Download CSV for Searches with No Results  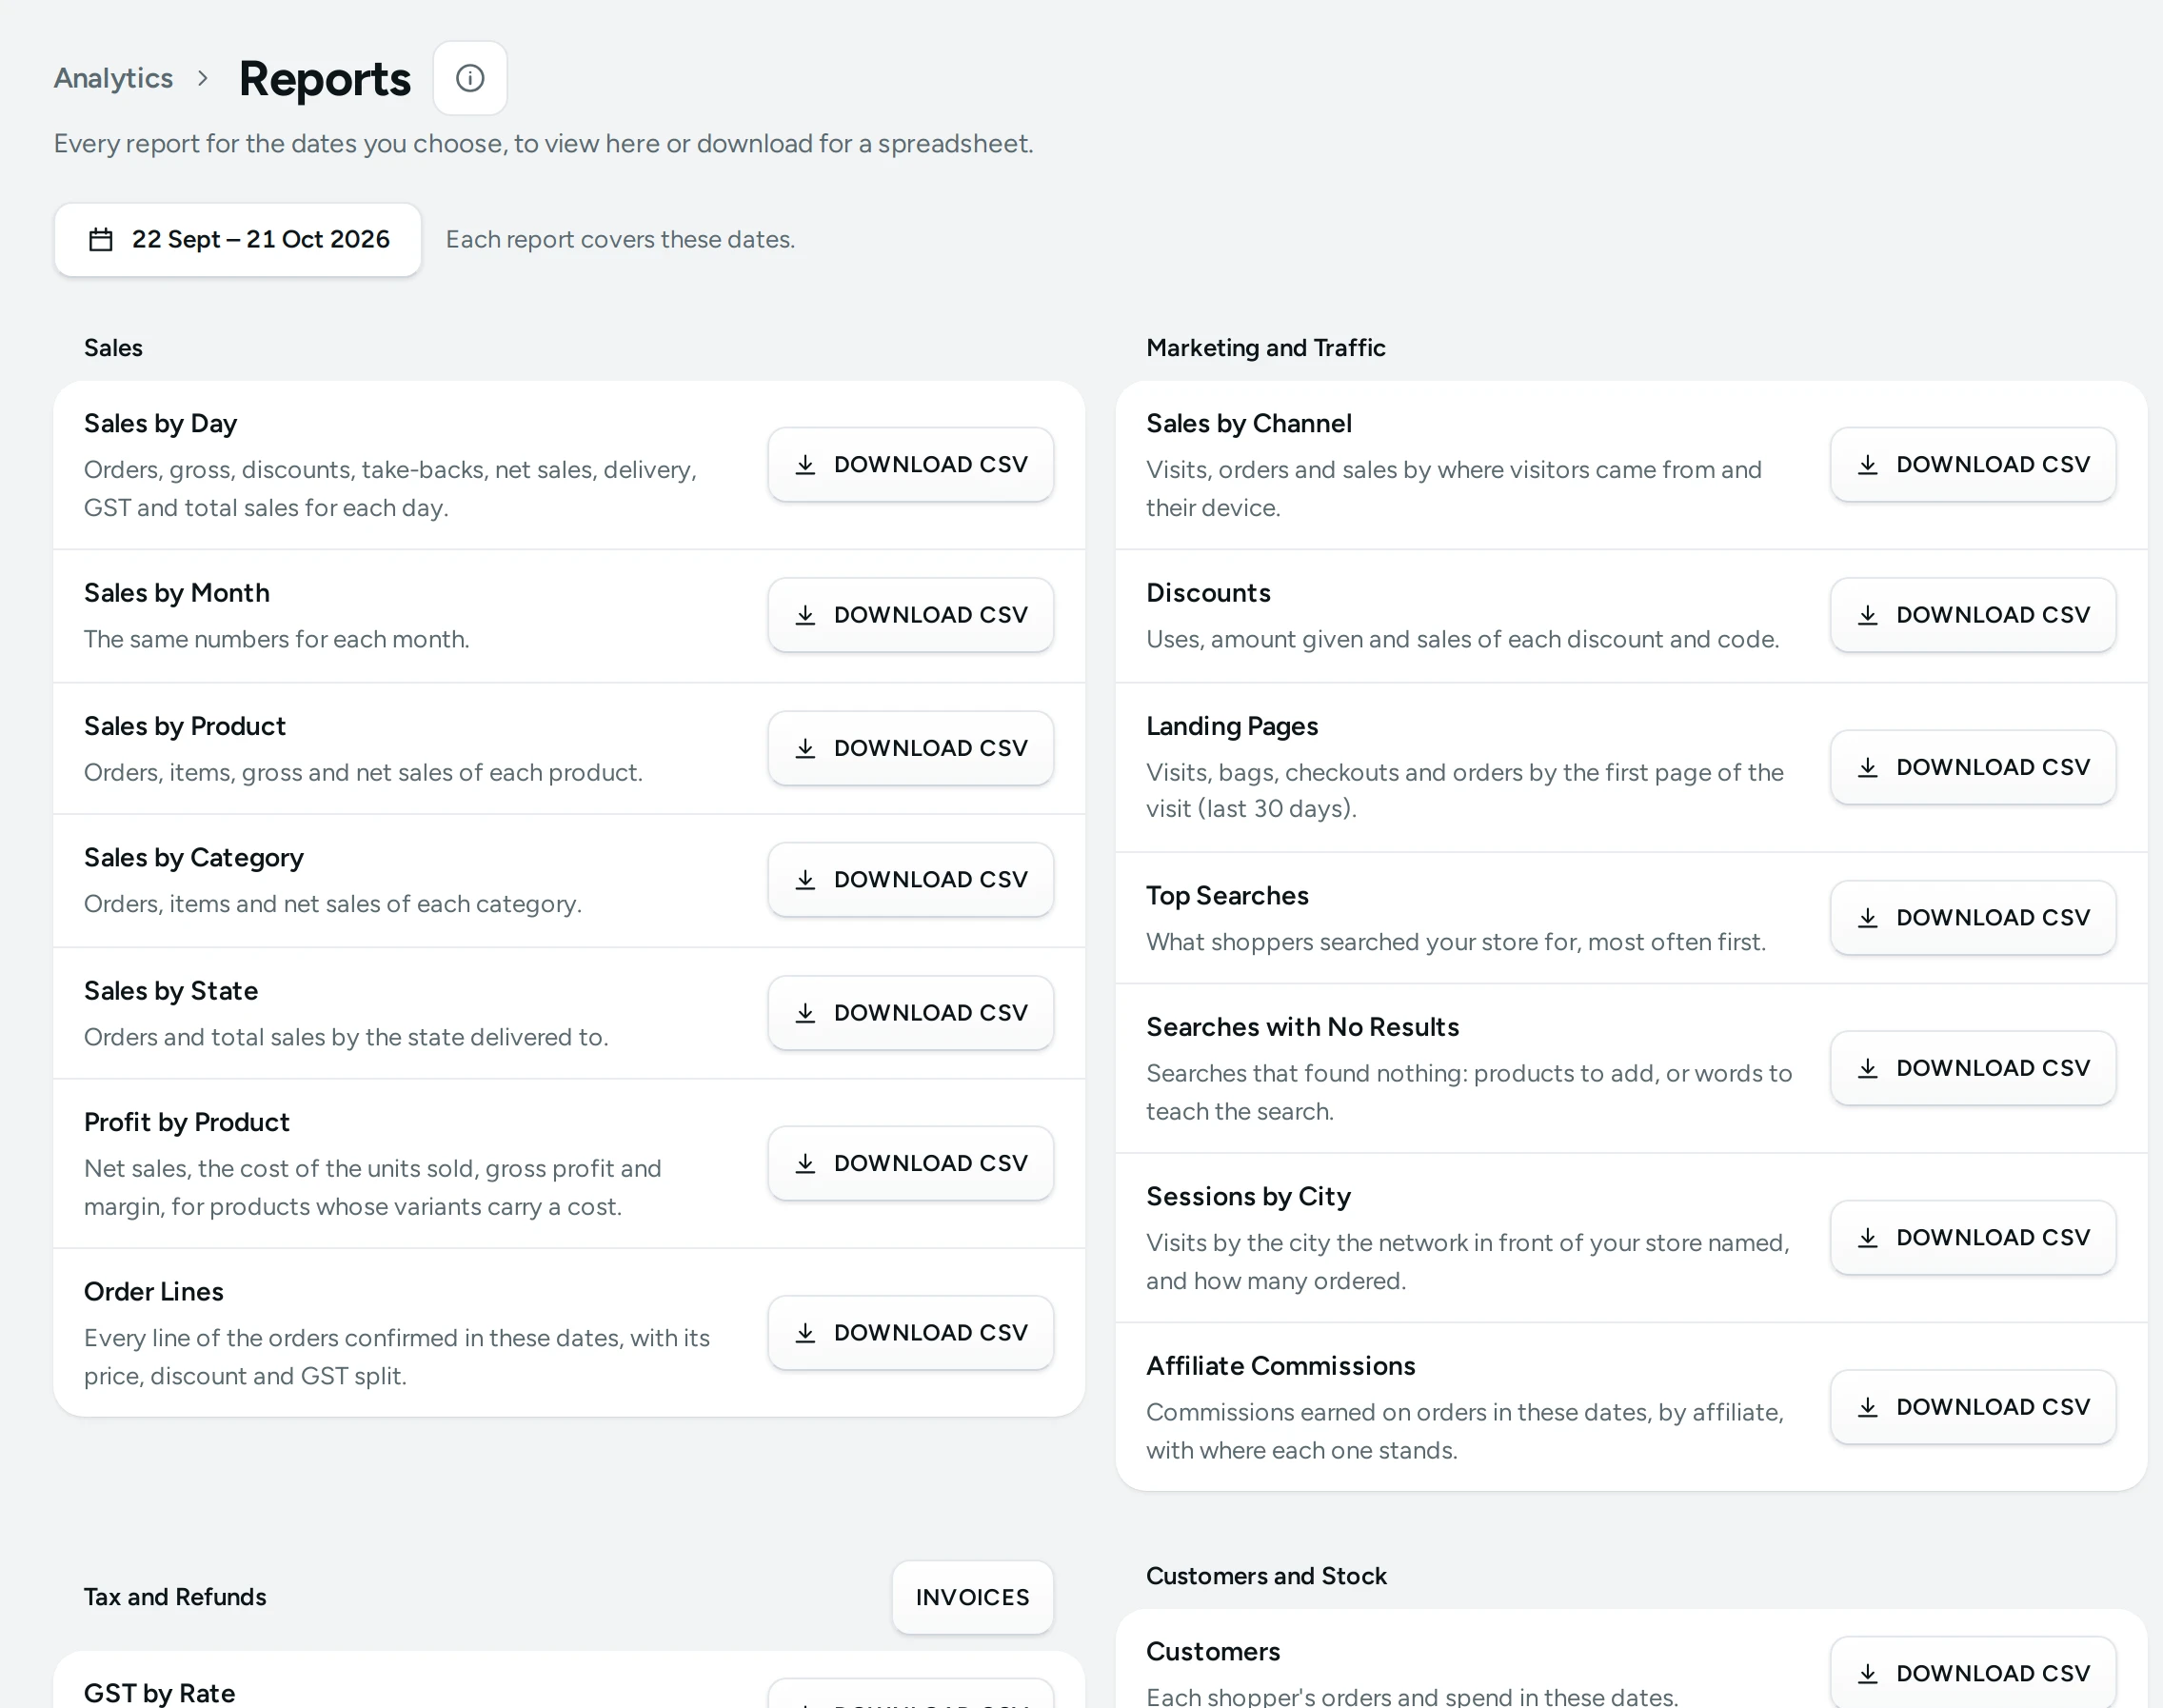pyautogui.click(x=1973, y=1068)
